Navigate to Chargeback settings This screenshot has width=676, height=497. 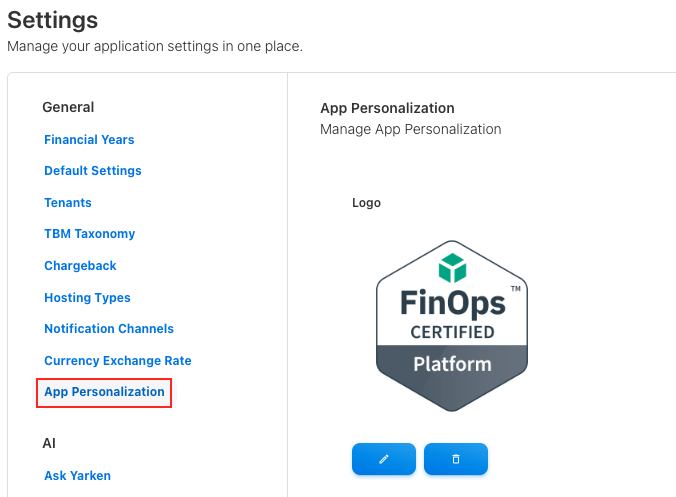(80, 266)
